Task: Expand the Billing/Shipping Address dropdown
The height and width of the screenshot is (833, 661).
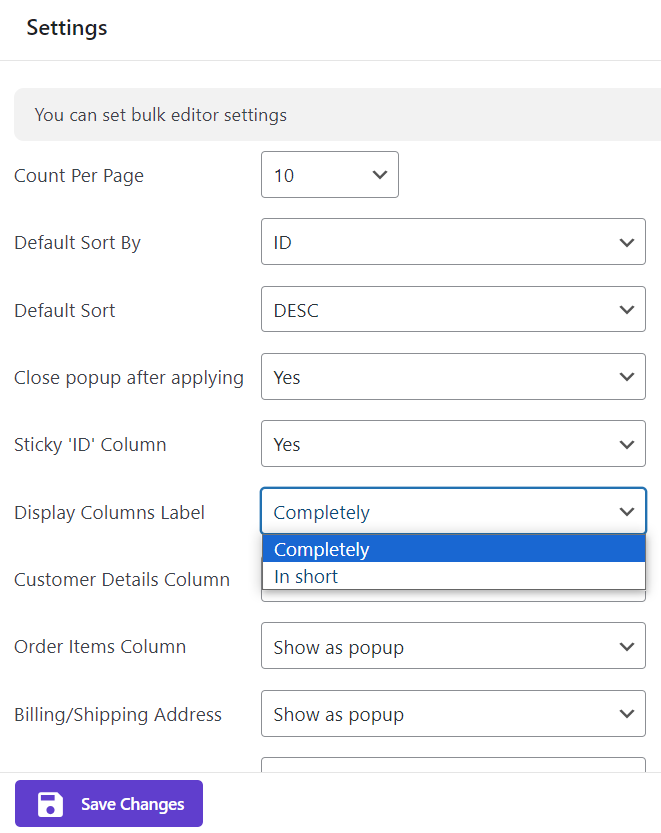Action: (x=452, y=714)
